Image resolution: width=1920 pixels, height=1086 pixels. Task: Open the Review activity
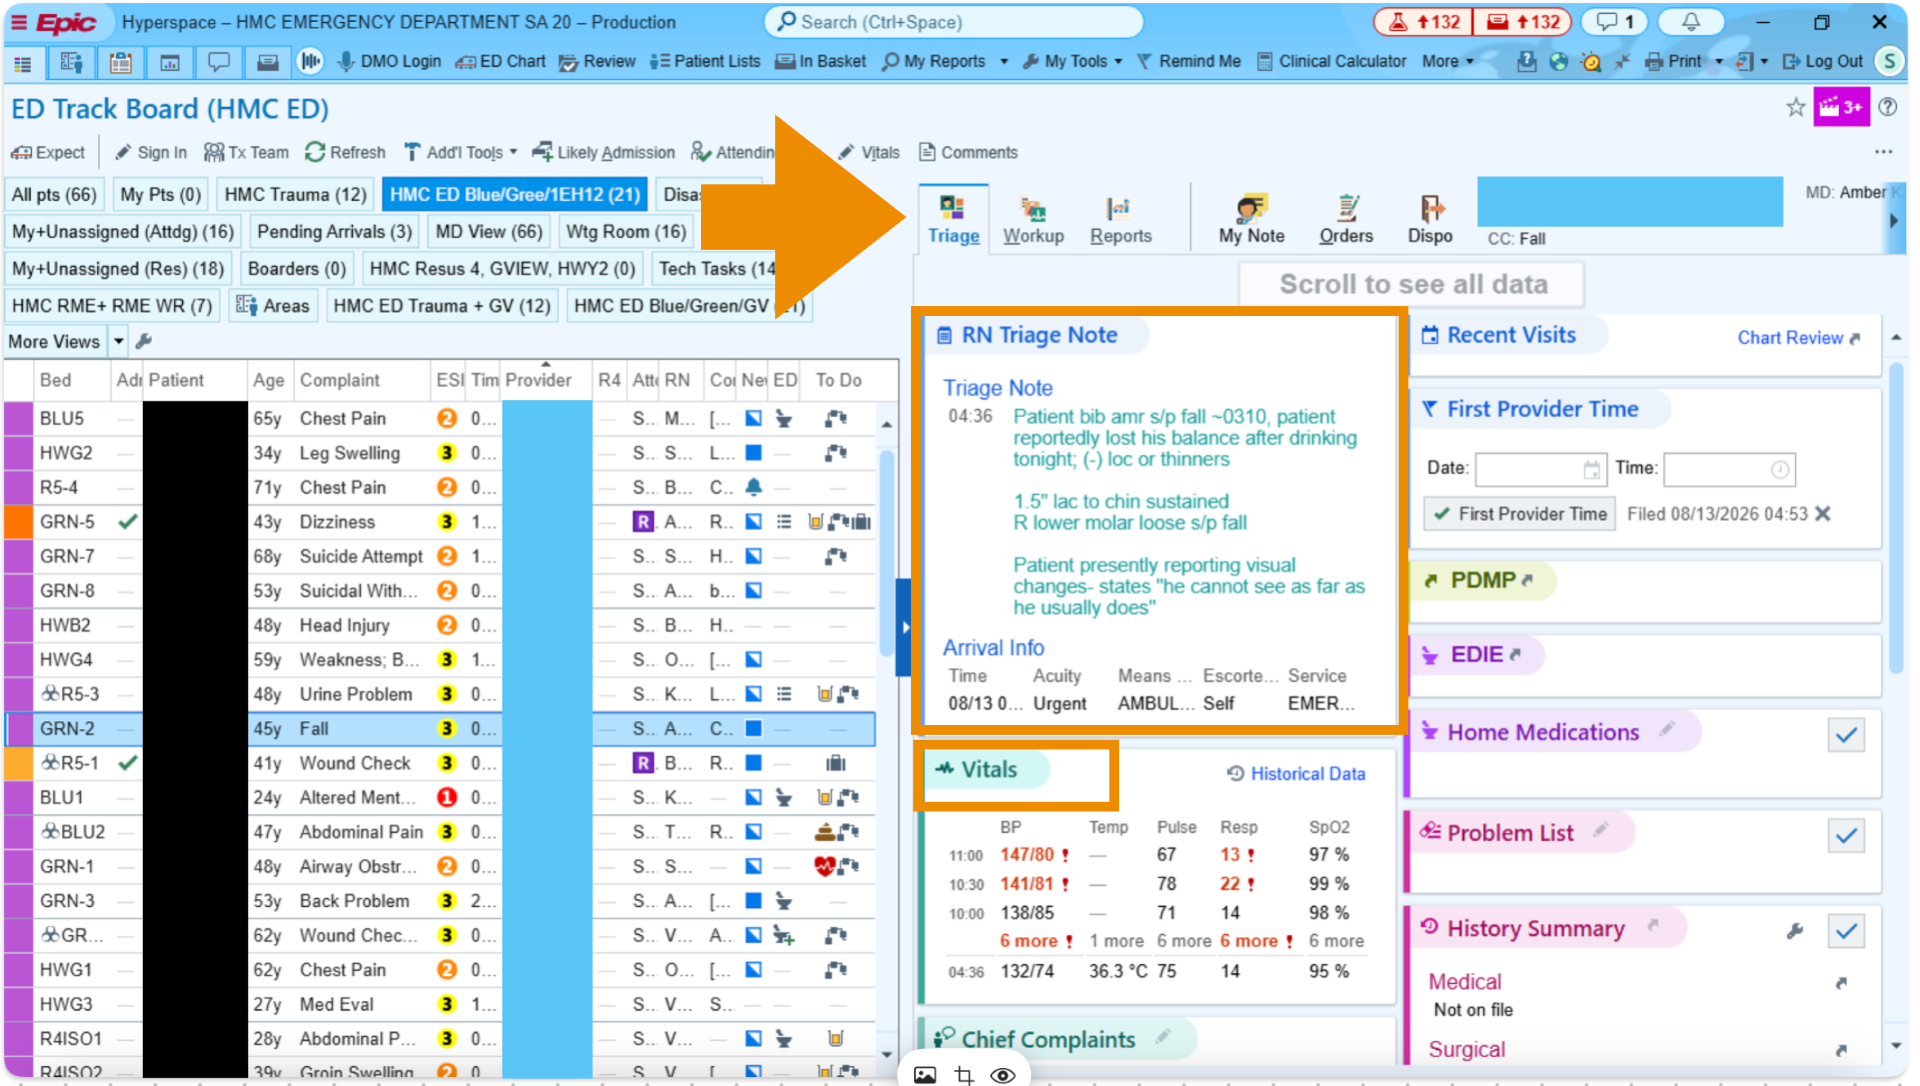pos(597,61)
